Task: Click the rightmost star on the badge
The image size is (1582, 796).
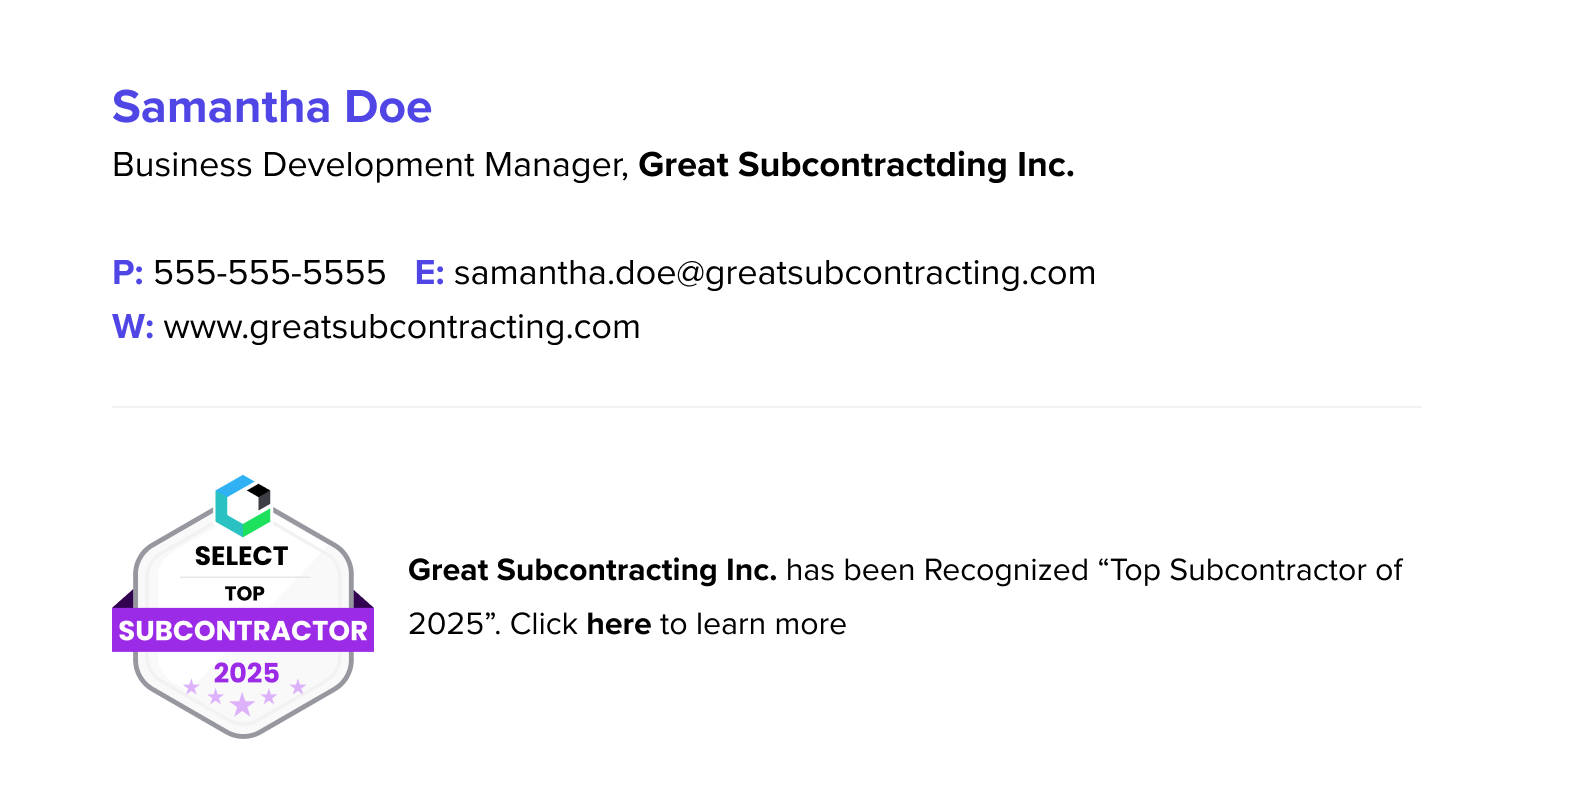Action: [297, 687]
